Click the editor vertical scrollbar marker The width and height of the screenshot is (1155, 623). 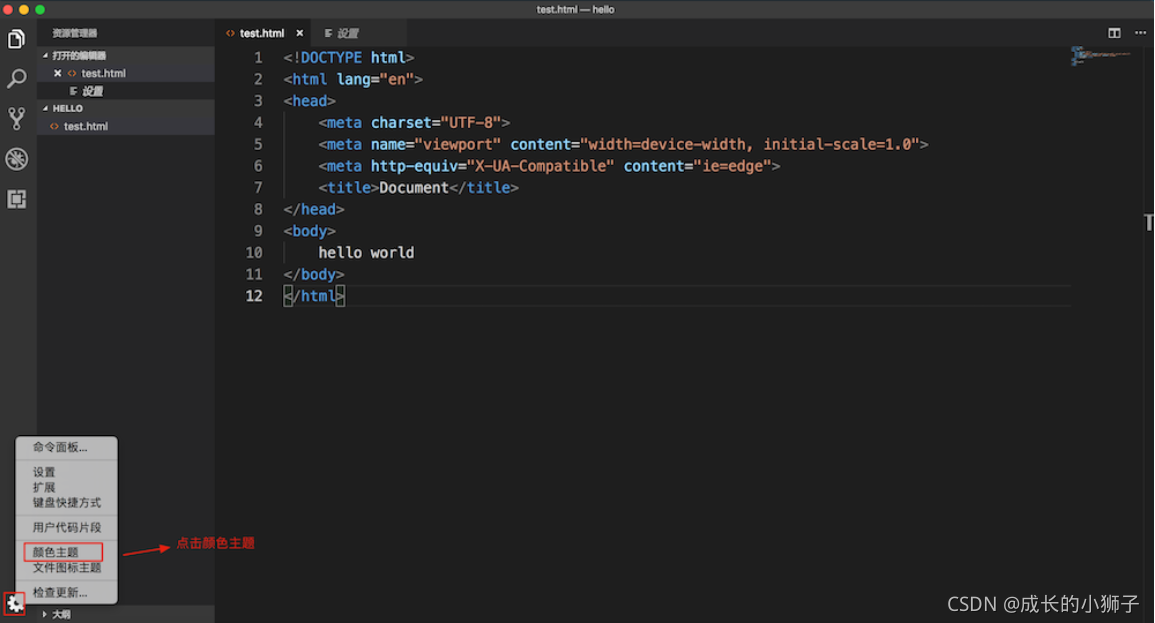coord(1149,222)
